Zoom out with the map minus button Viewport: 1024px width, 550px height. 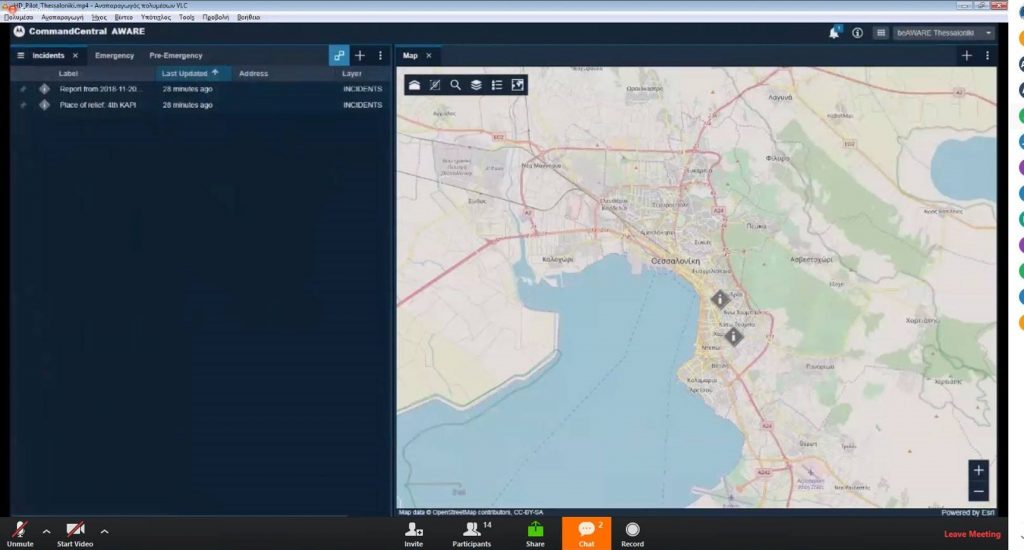click(x=978, y=491)
